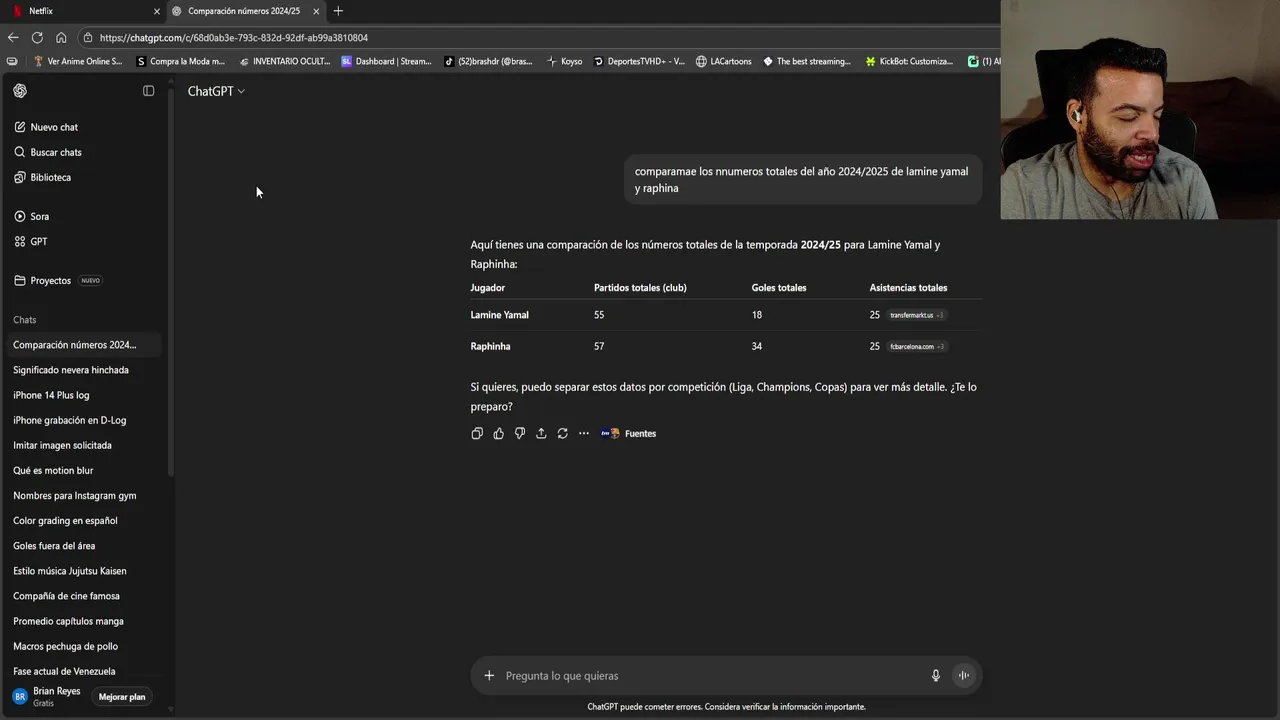Open chat 'Fase actual de Venezuela'
This screenshot has width=1280, height=720.
64,671
